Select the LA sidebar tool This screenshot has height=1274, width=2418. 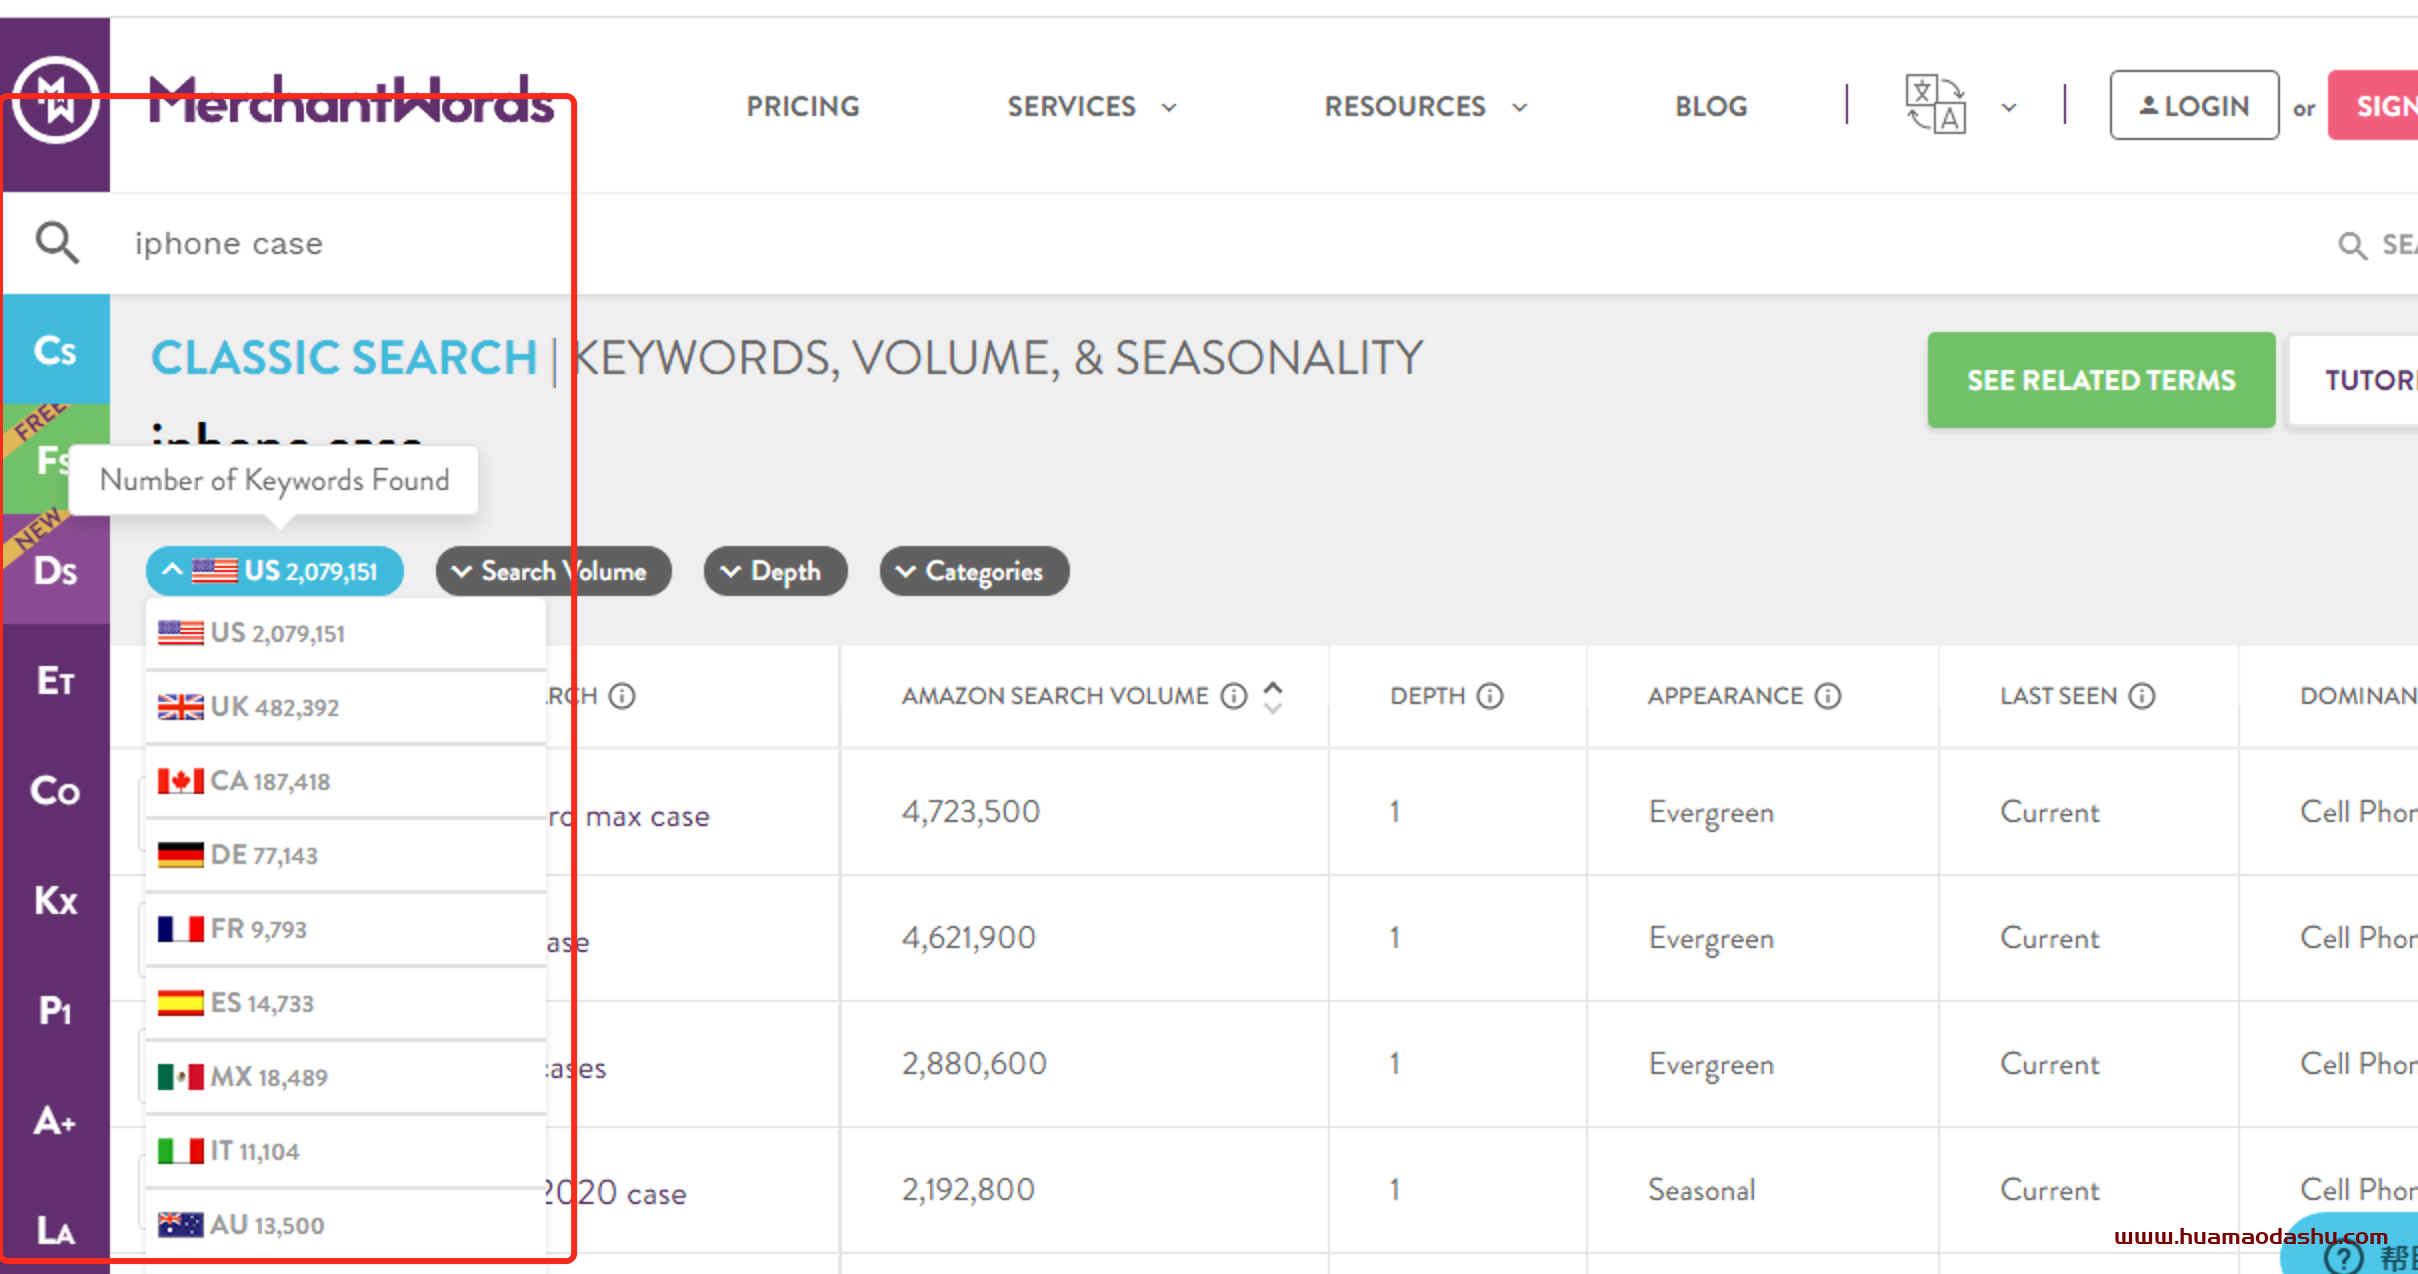click(55, 1230)
